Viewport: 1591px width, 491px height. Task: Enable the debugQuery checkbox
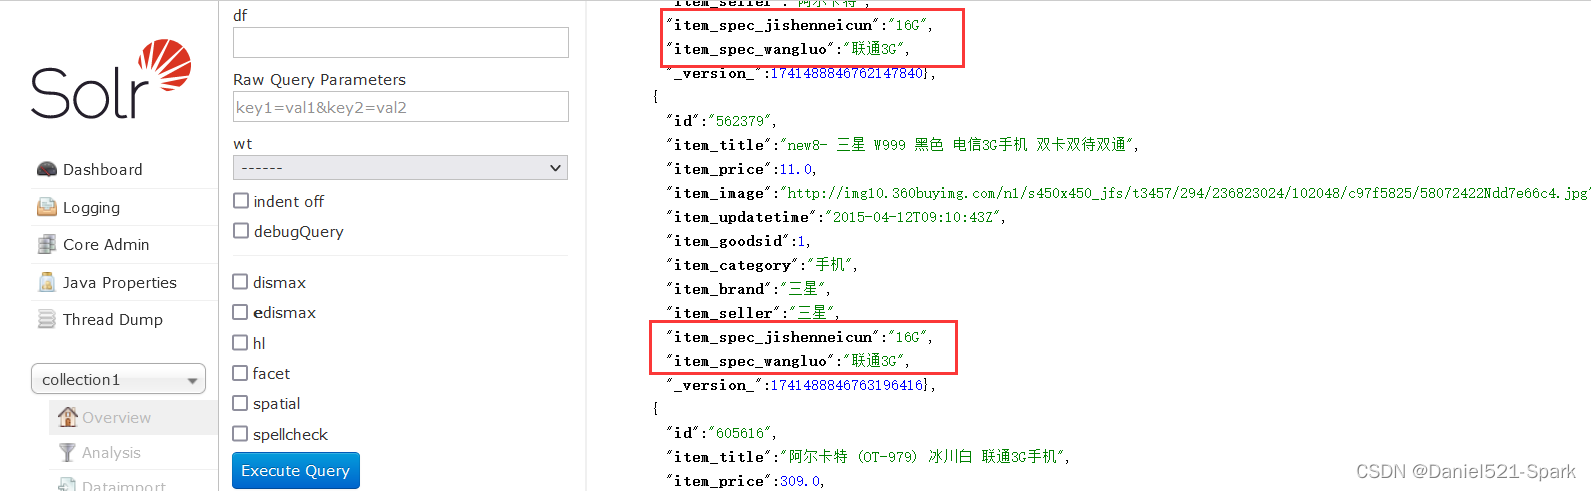point(241,230)
